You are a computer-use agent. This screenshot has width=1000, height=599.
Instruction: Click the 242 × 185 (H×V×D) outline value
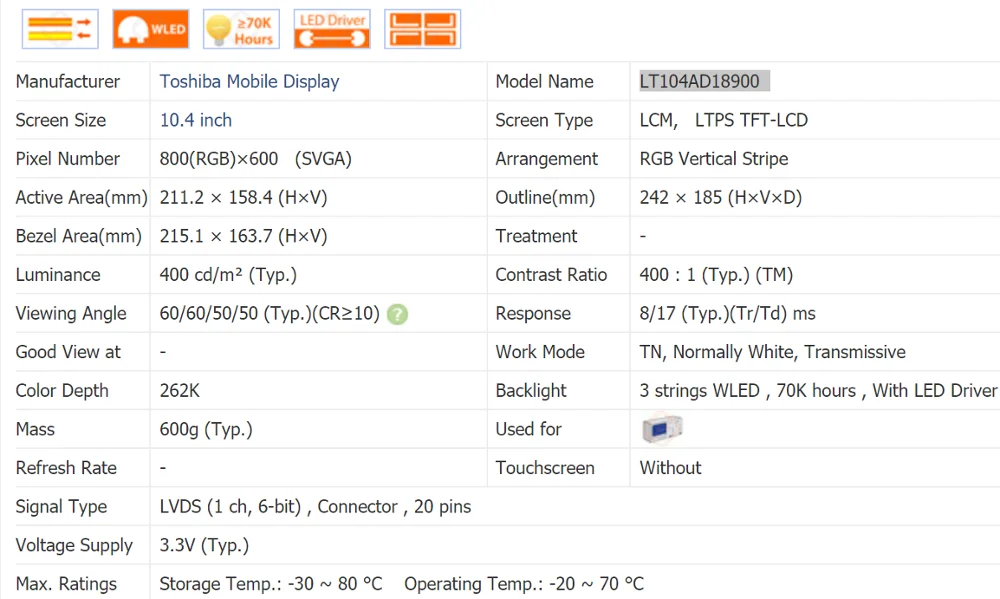(x=721, y=198)
